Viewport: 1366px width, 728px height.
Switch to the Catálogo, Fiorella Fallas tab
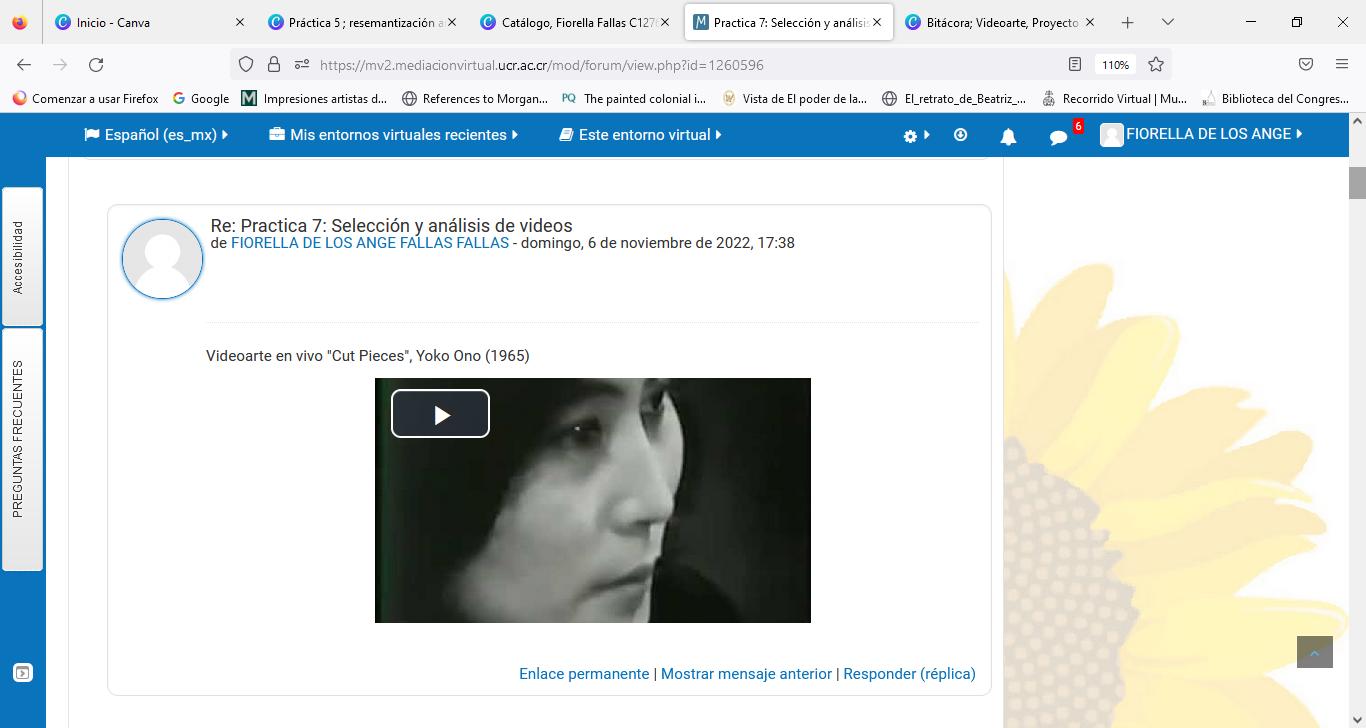click(x=574, y=22)
